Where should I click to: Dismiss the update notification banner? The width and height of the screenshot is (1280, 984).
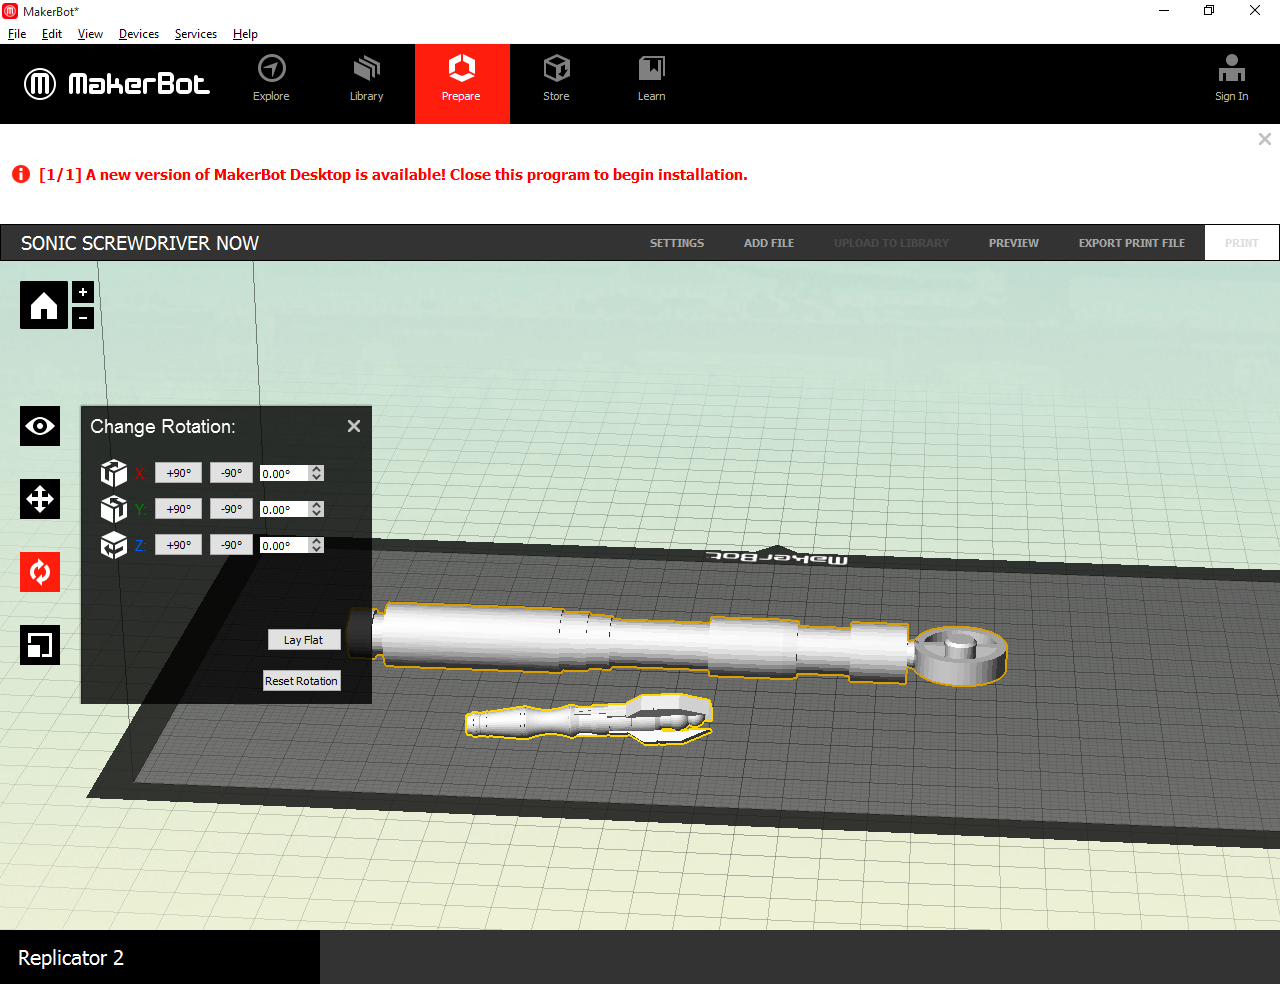point(1265,139)
